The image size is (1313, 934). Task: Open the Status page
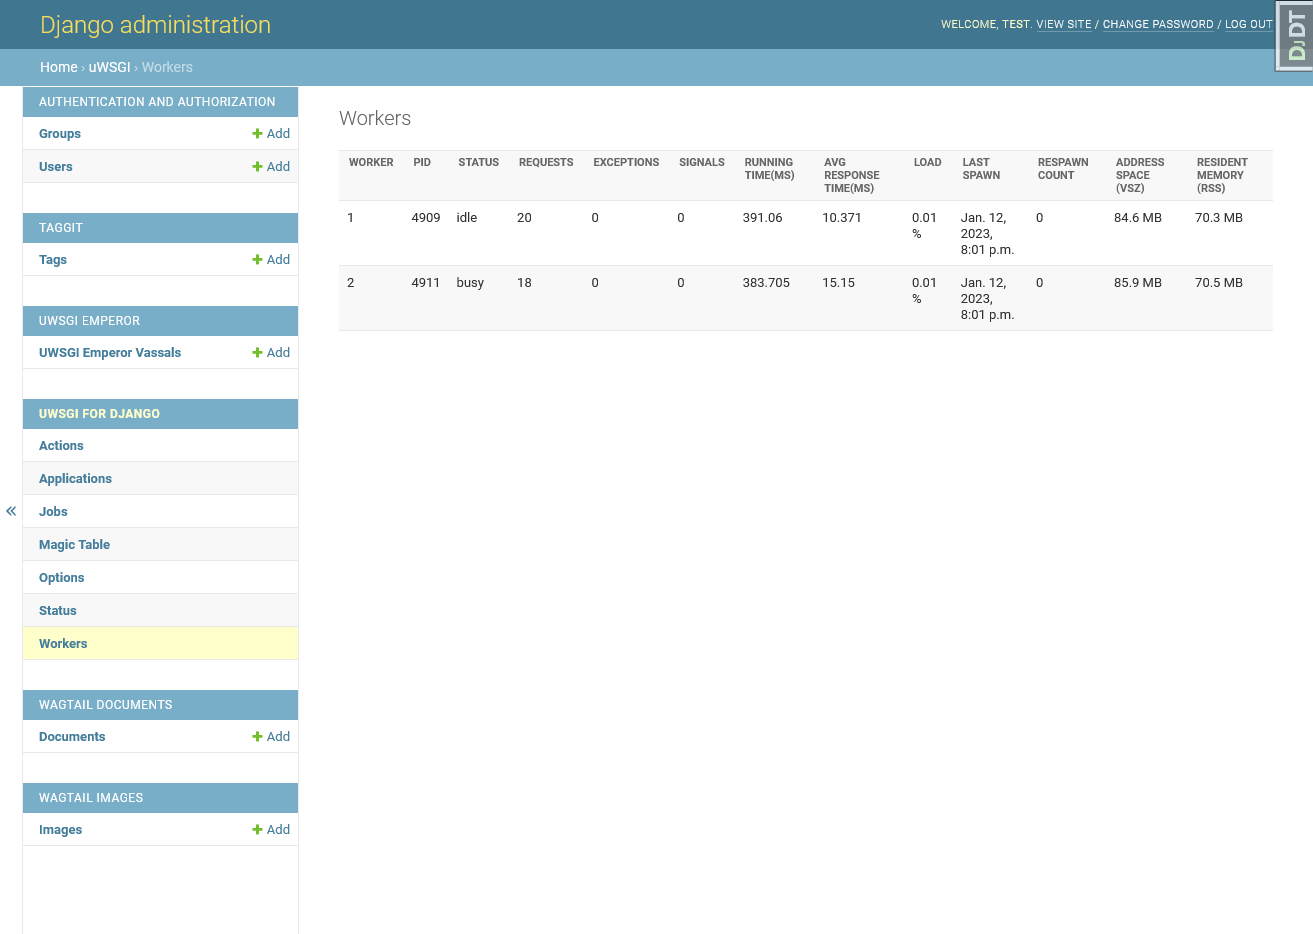click(57, 611)
